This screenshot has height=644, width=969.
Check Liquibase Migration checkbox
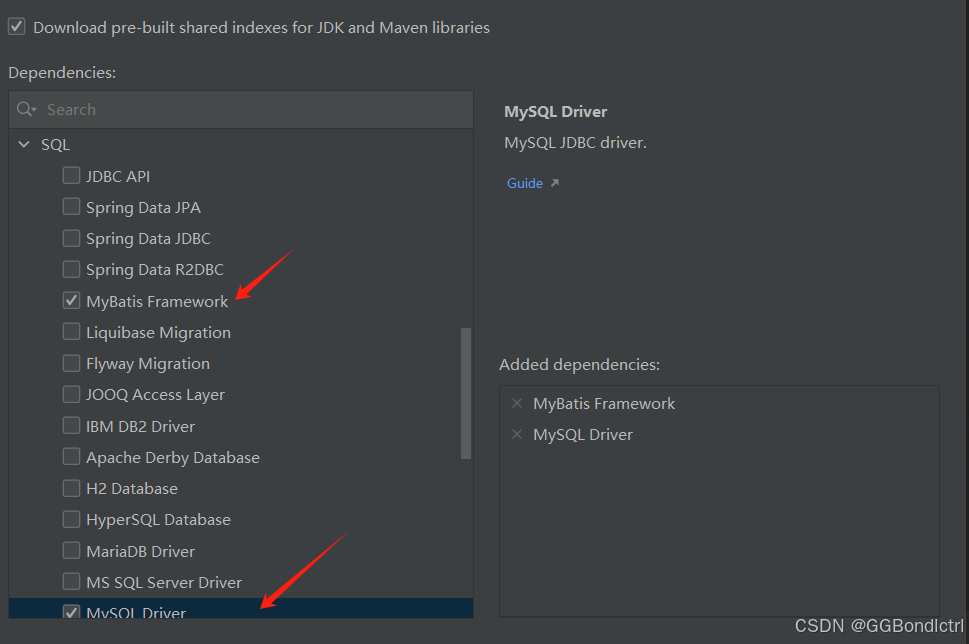tap(72, 332)
